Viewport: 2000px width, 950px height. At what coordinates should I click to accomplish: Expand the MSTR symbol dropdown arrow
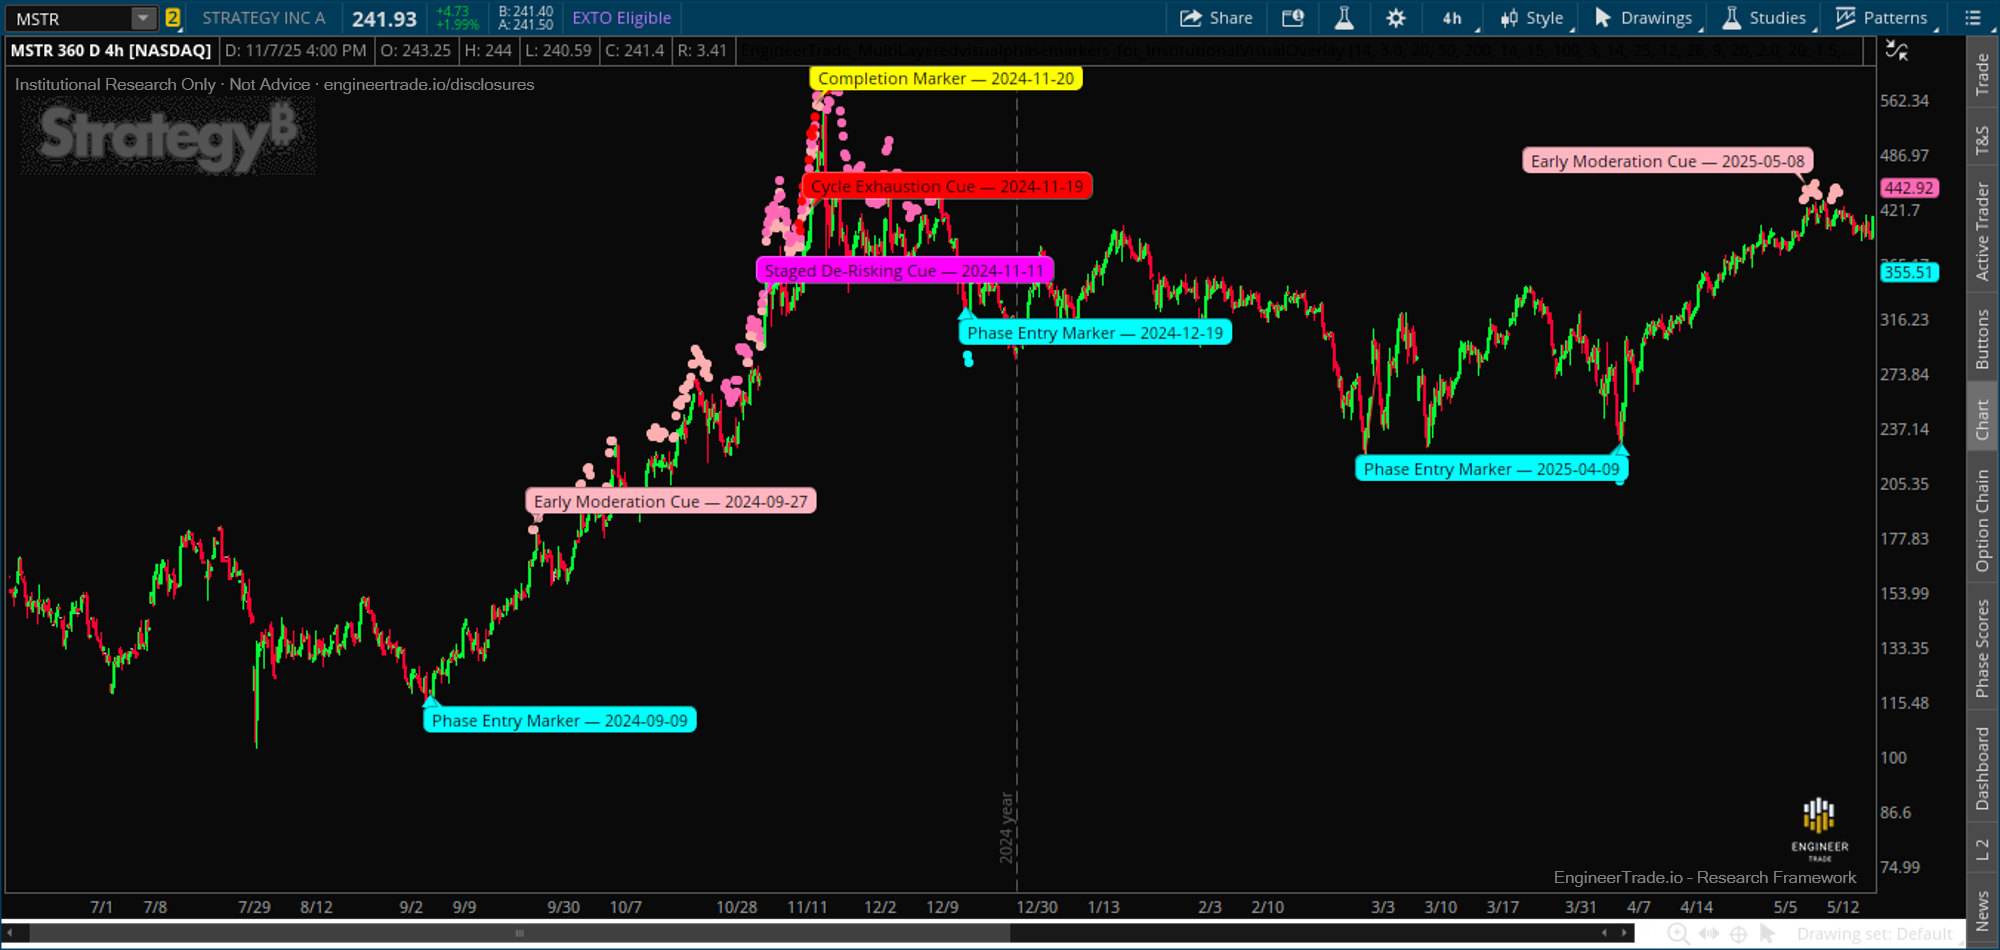click(x=144, y=18)
